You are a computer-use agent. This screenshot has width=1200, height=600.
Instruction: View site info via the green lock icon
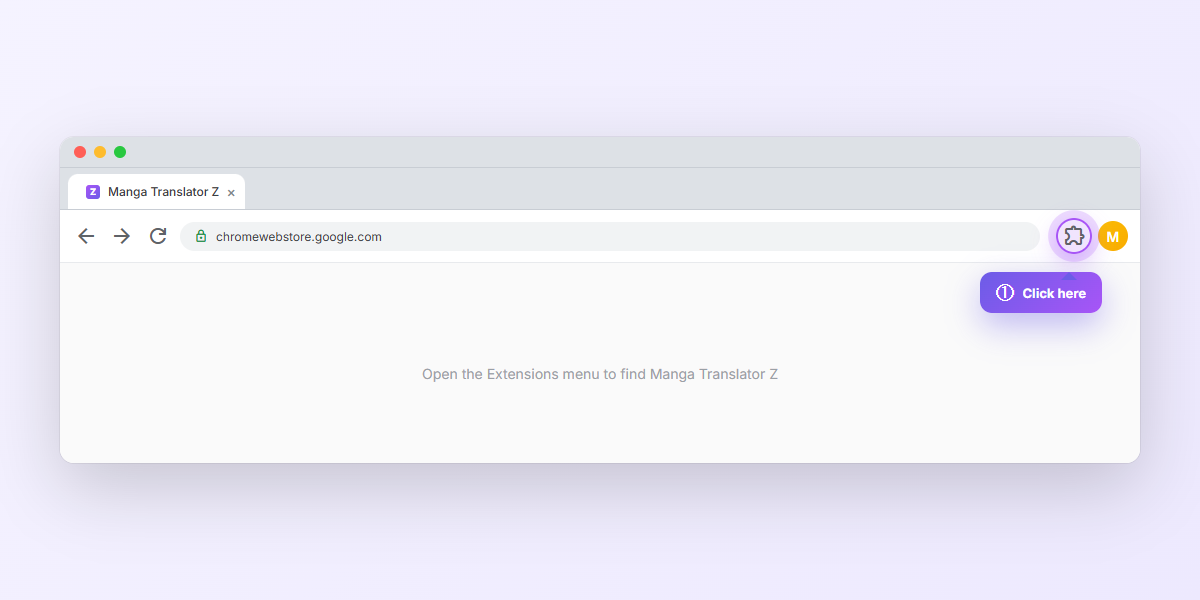point(201,237)
